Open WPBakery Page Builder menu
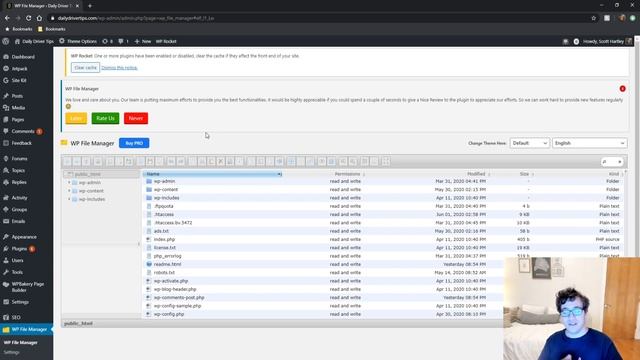The image size is (640, 360). (27, 287)
